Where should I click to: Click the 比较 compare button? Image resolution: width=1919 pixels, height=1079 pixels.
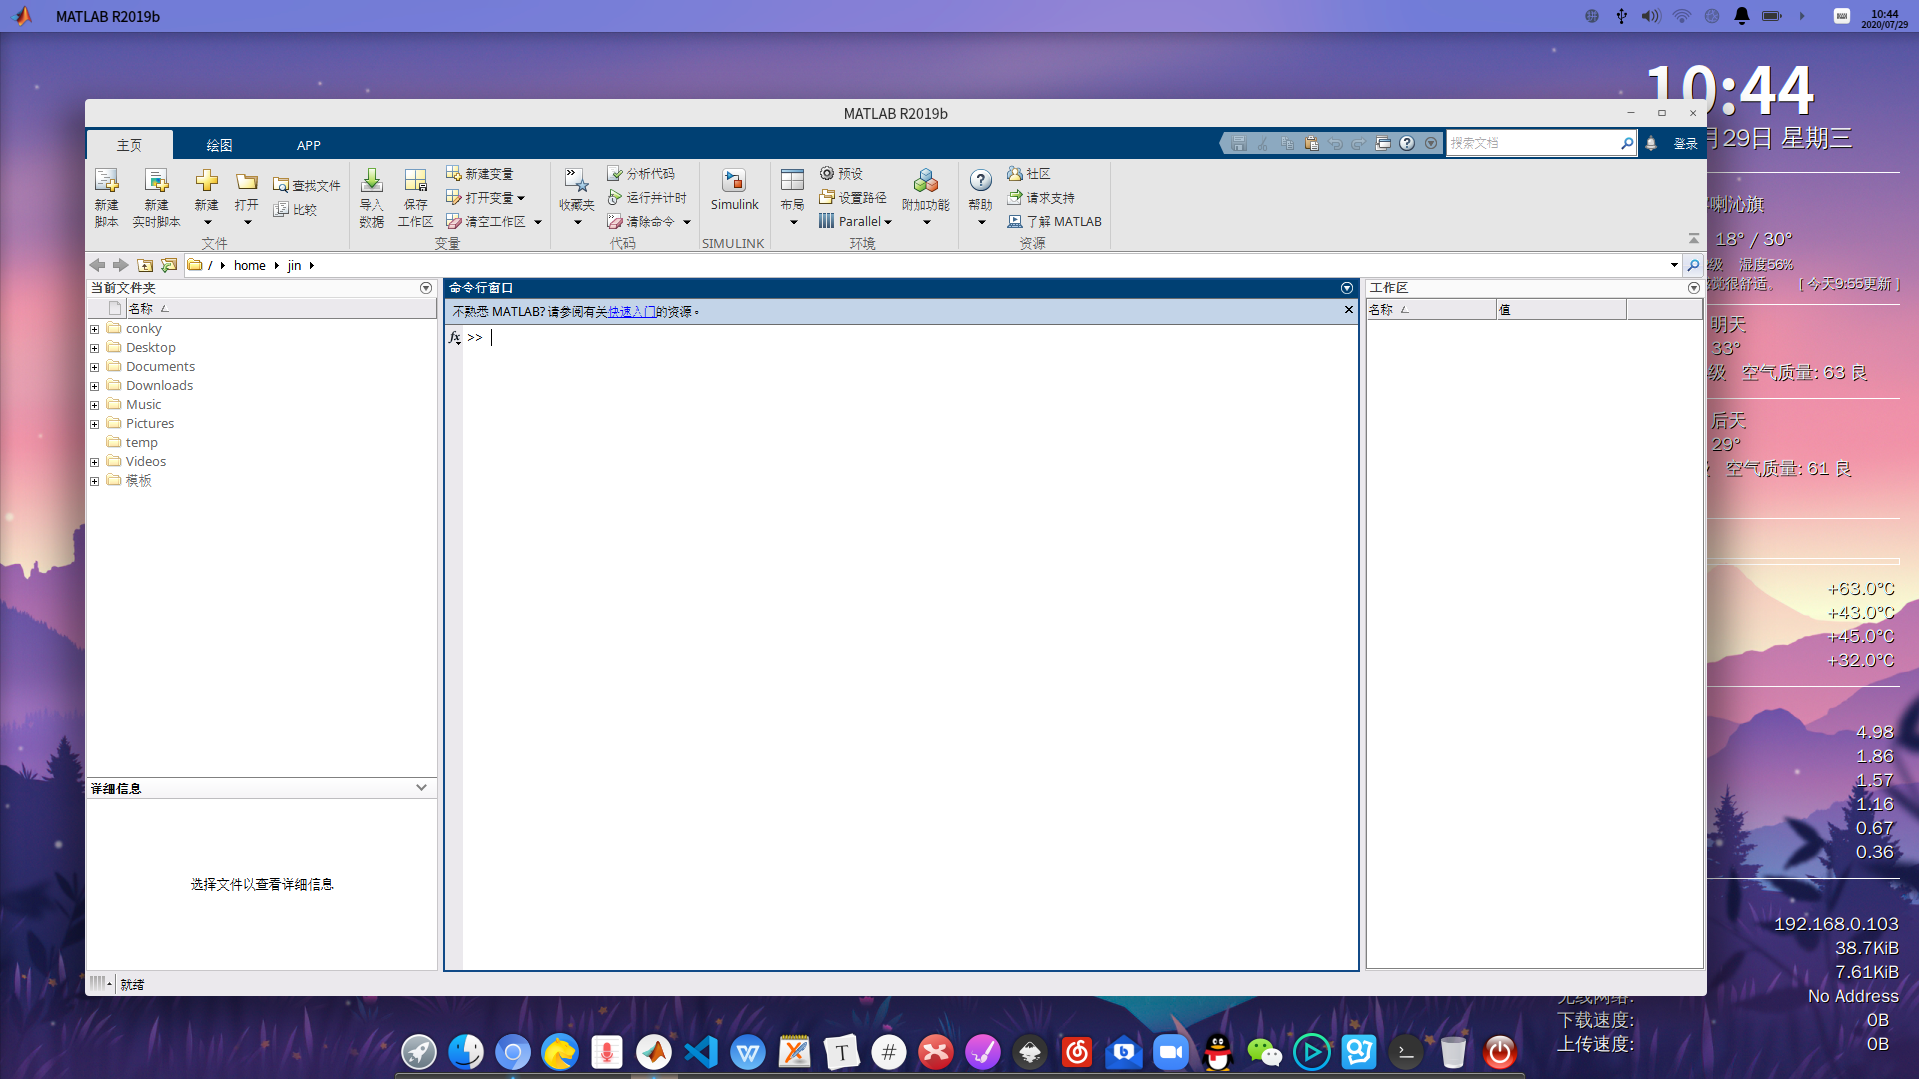pyautogui.click(x=295, y=209)
